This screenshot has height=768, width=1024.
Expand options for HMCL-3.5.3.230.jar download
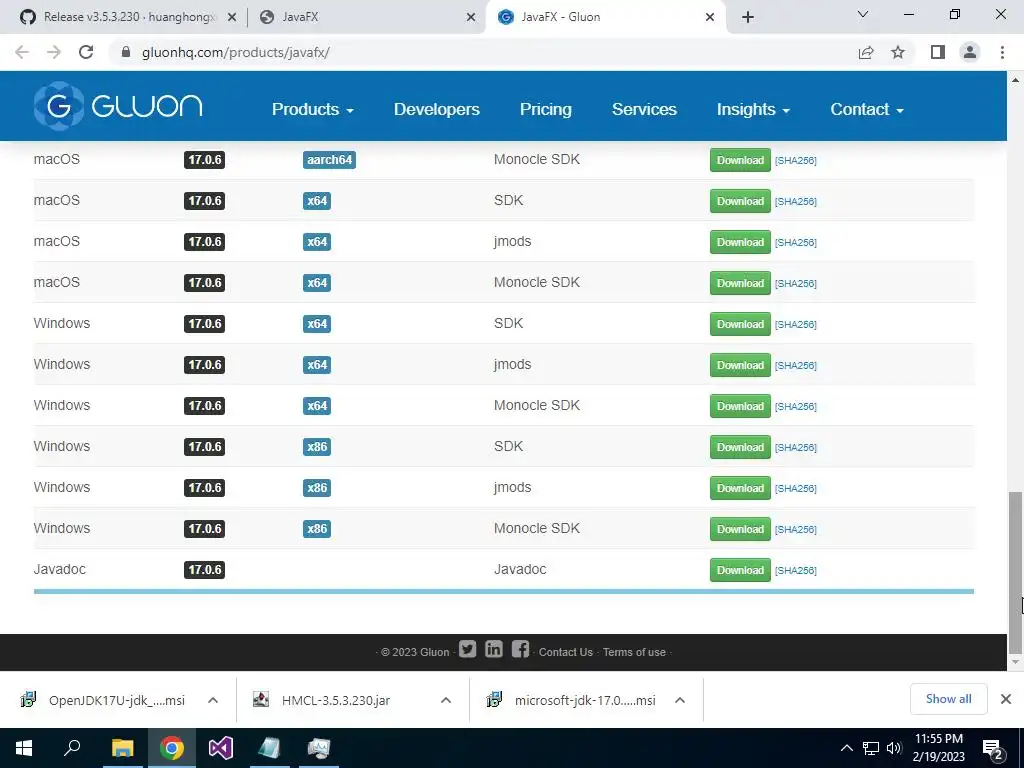pos(446,700)
